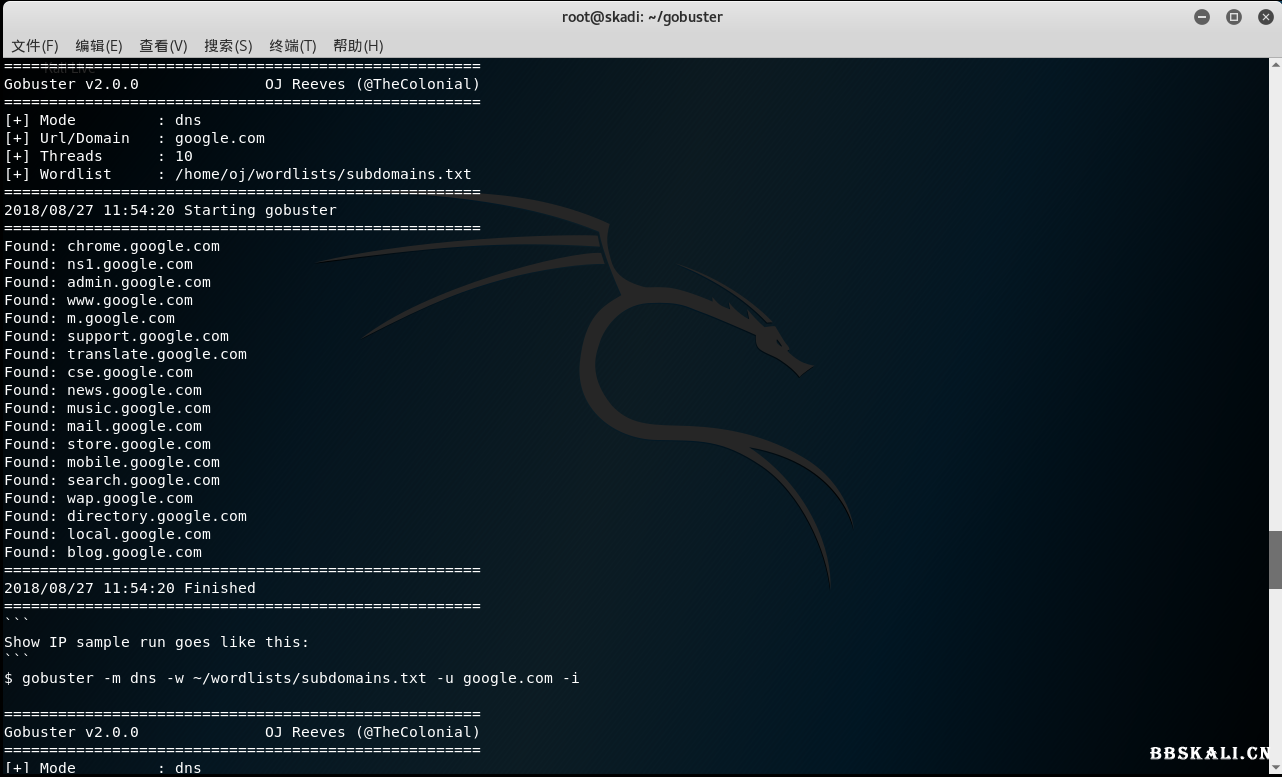
Task: Click the 11:54:20 Finished line
Action: (x=130, y=588)
